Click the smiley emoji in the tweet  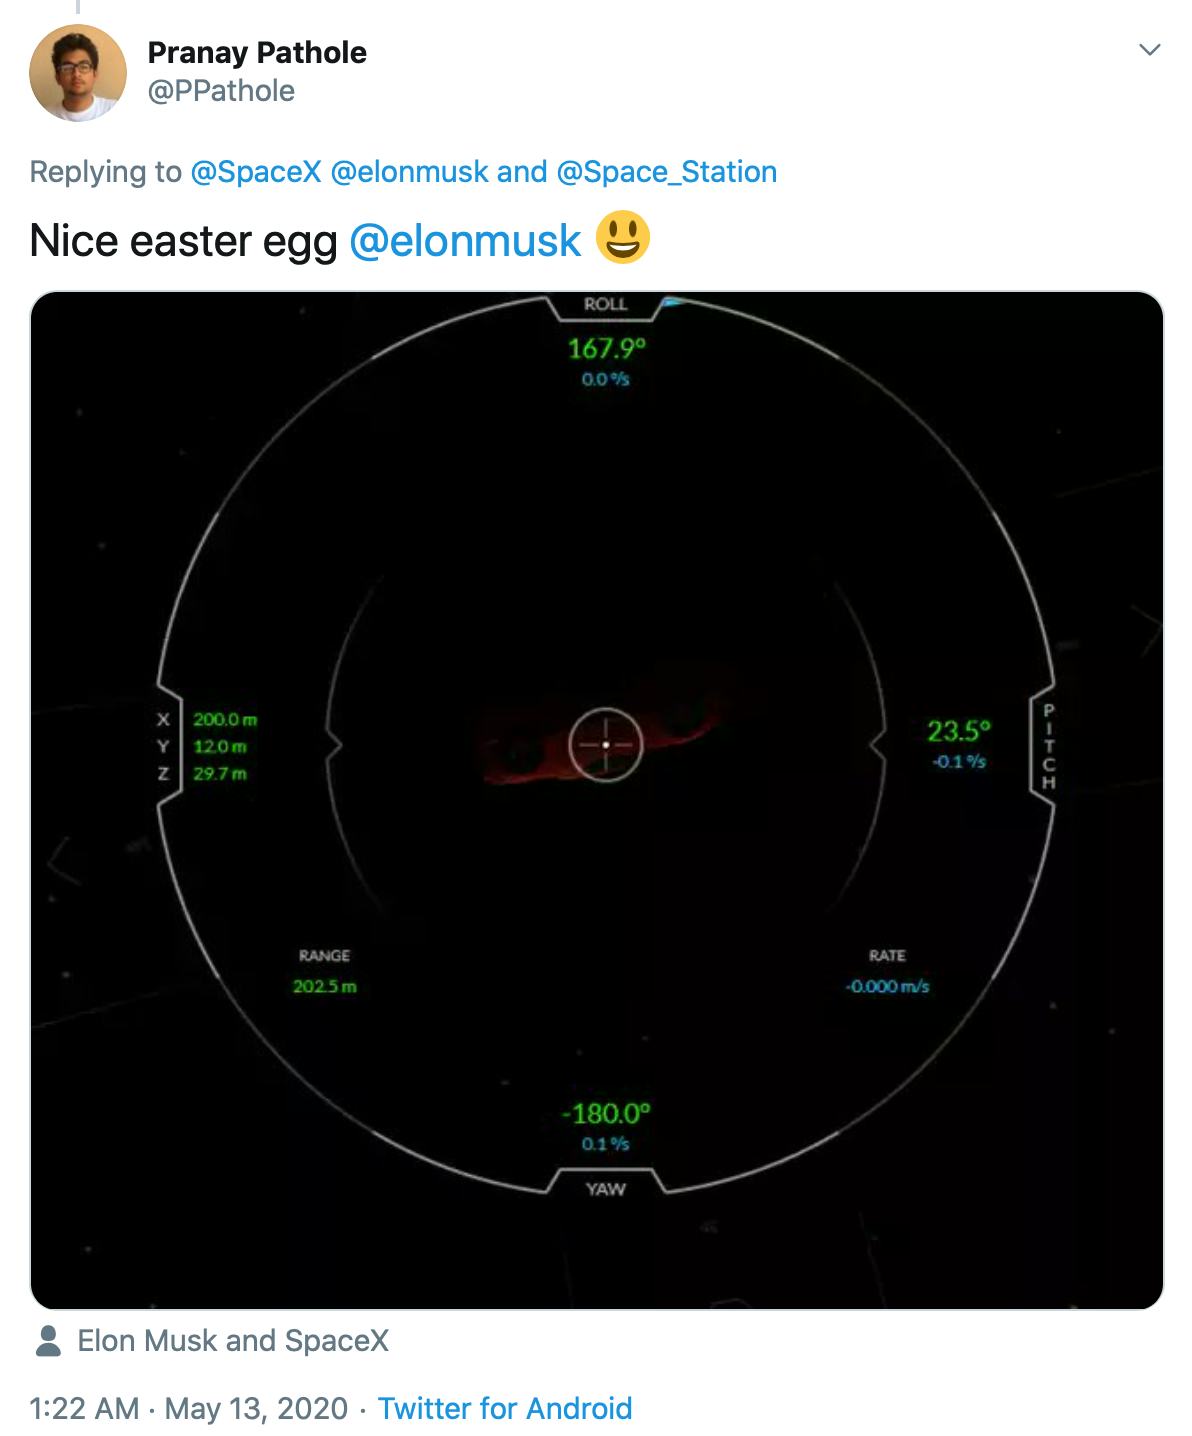(623, 239)
